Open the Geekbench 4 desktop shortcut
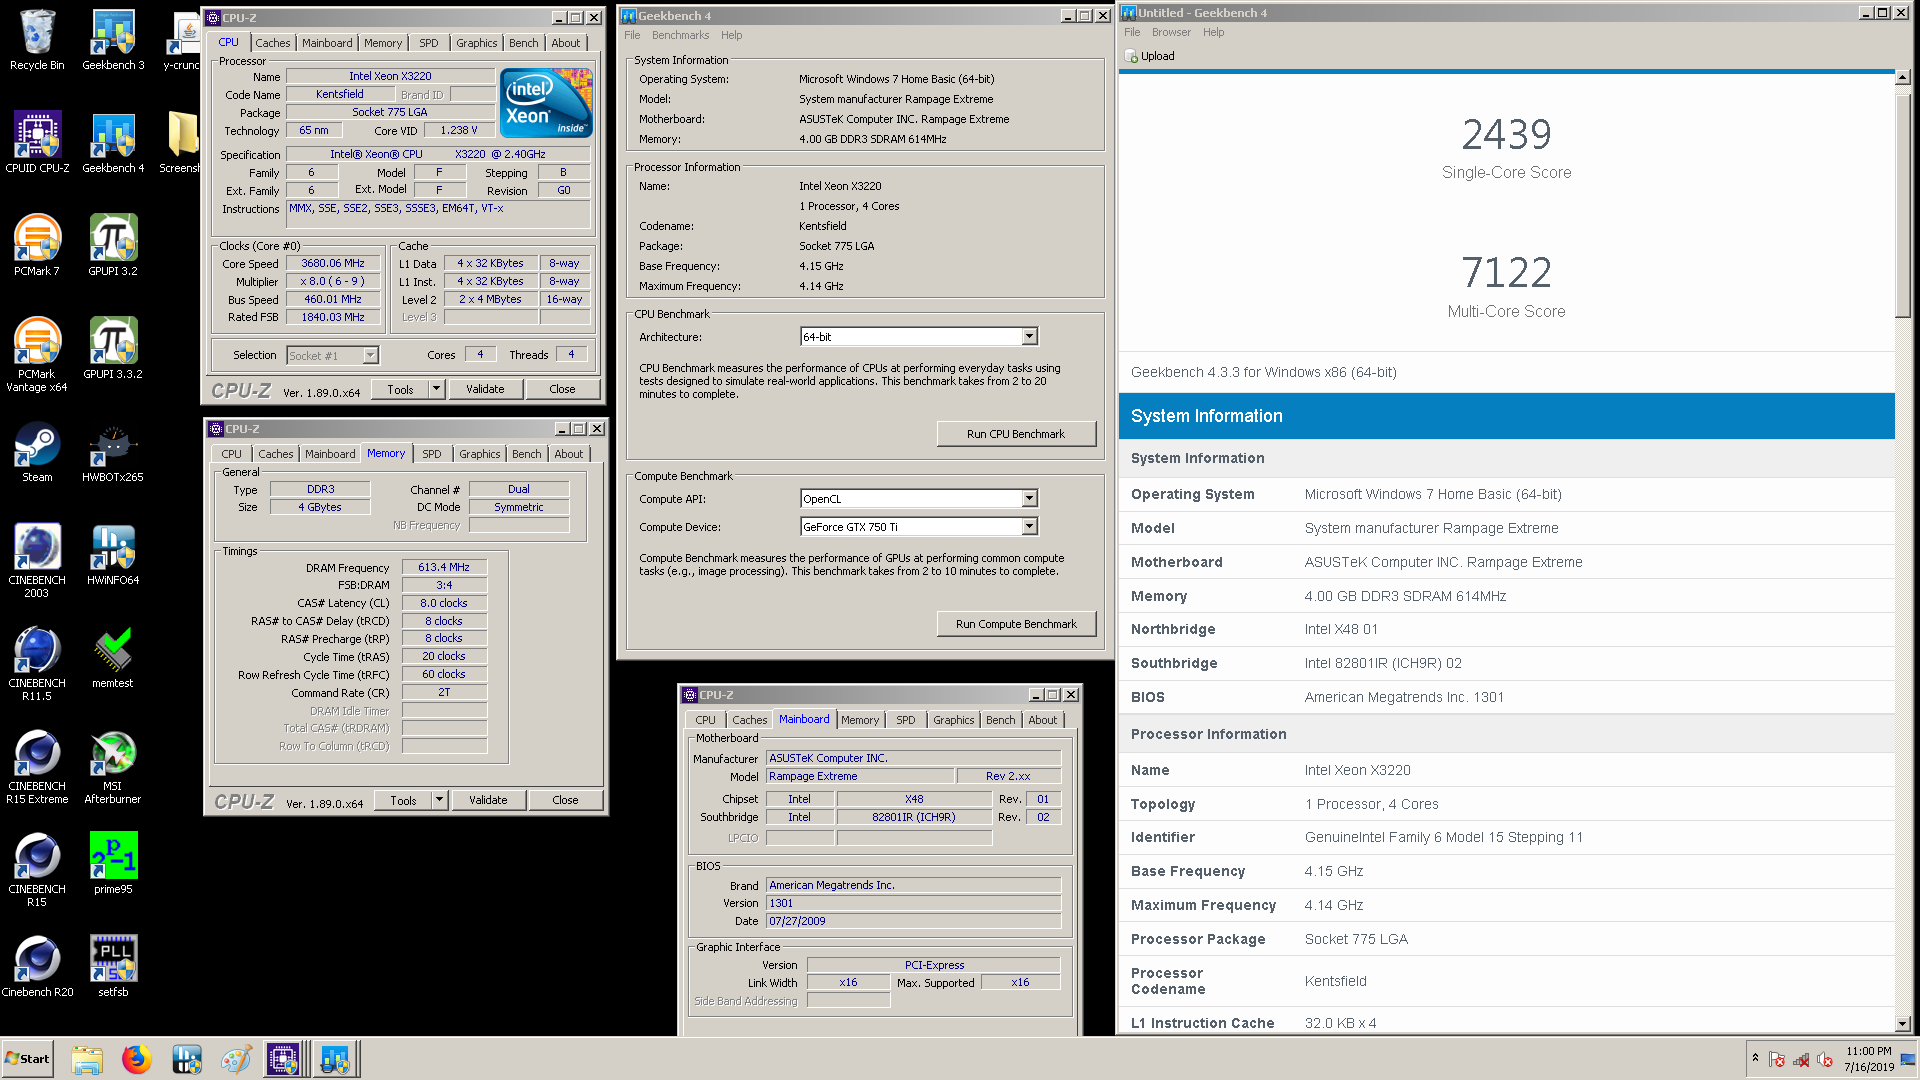Screen dimensions: 1920x1080 113,143
